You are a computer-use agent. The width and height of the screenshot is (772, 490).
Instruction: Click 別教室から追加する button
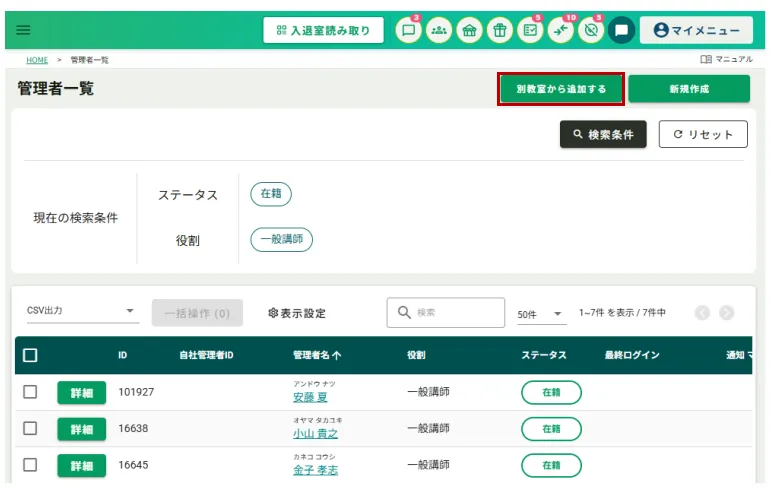(561, 89)
